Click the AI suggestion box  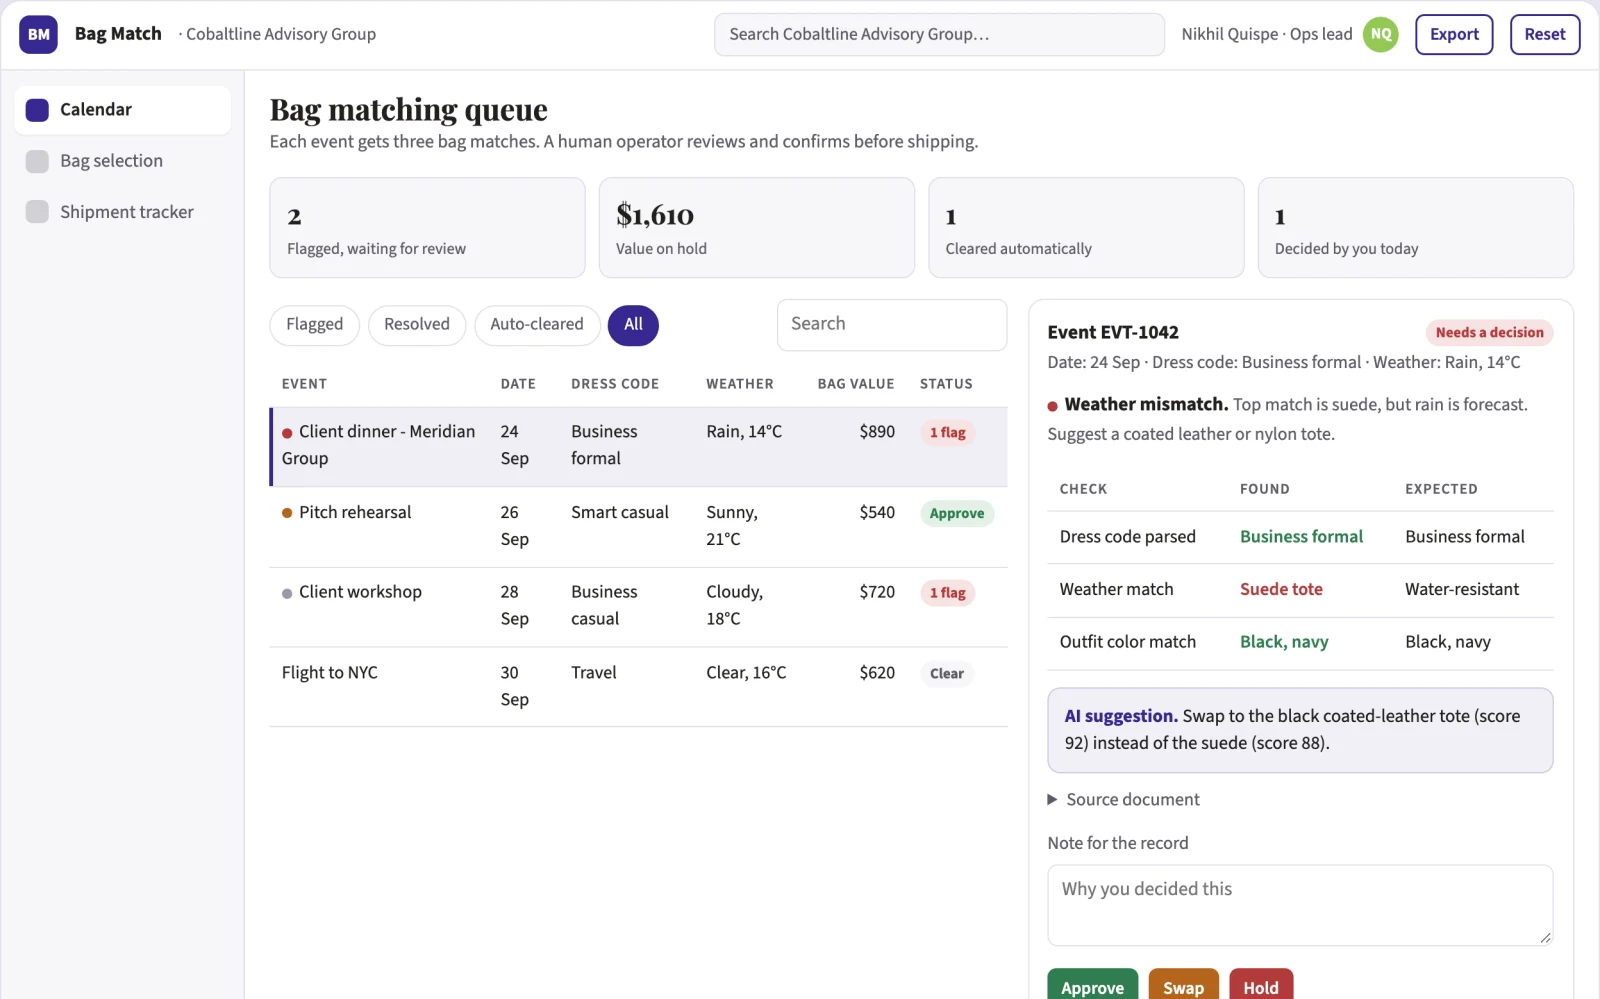pyautogui.click(x=1300, y=730)
